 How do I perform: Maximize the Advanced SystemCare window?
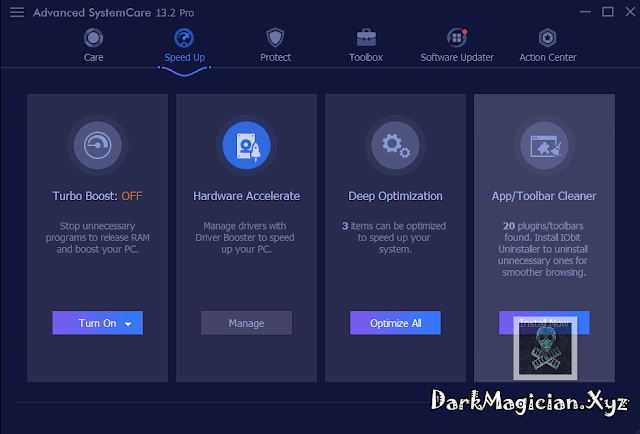click(608, 12)
